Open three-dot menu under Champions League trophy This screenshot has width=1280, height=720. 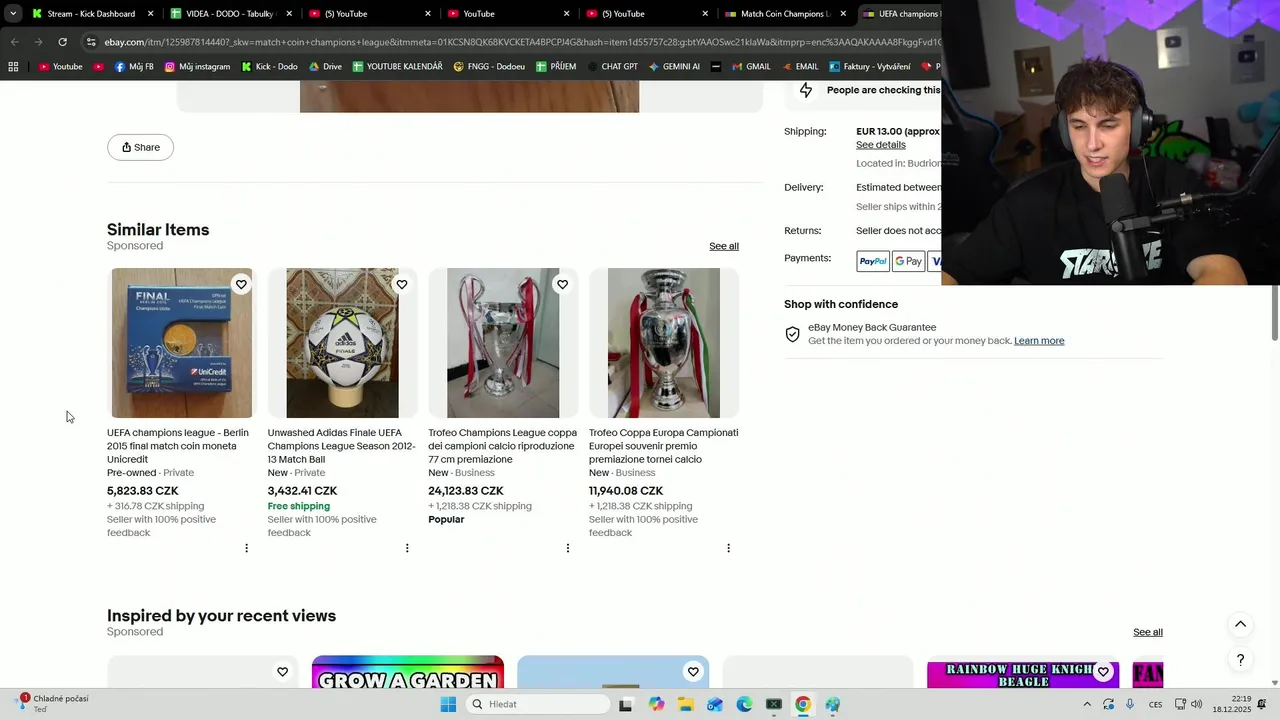click(567, 548)
